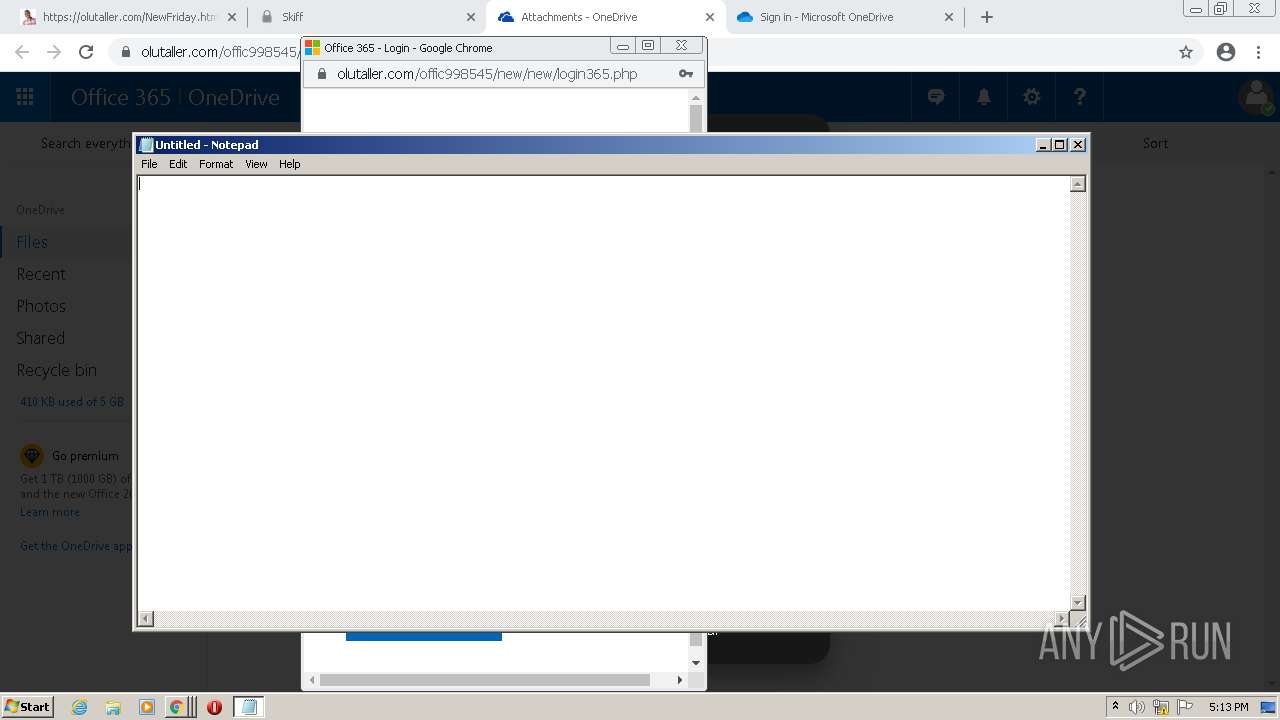Screen dimensions: 1280x720
Task: Click the Chrome taskbar icon
Action: click(x=177, y=707)
